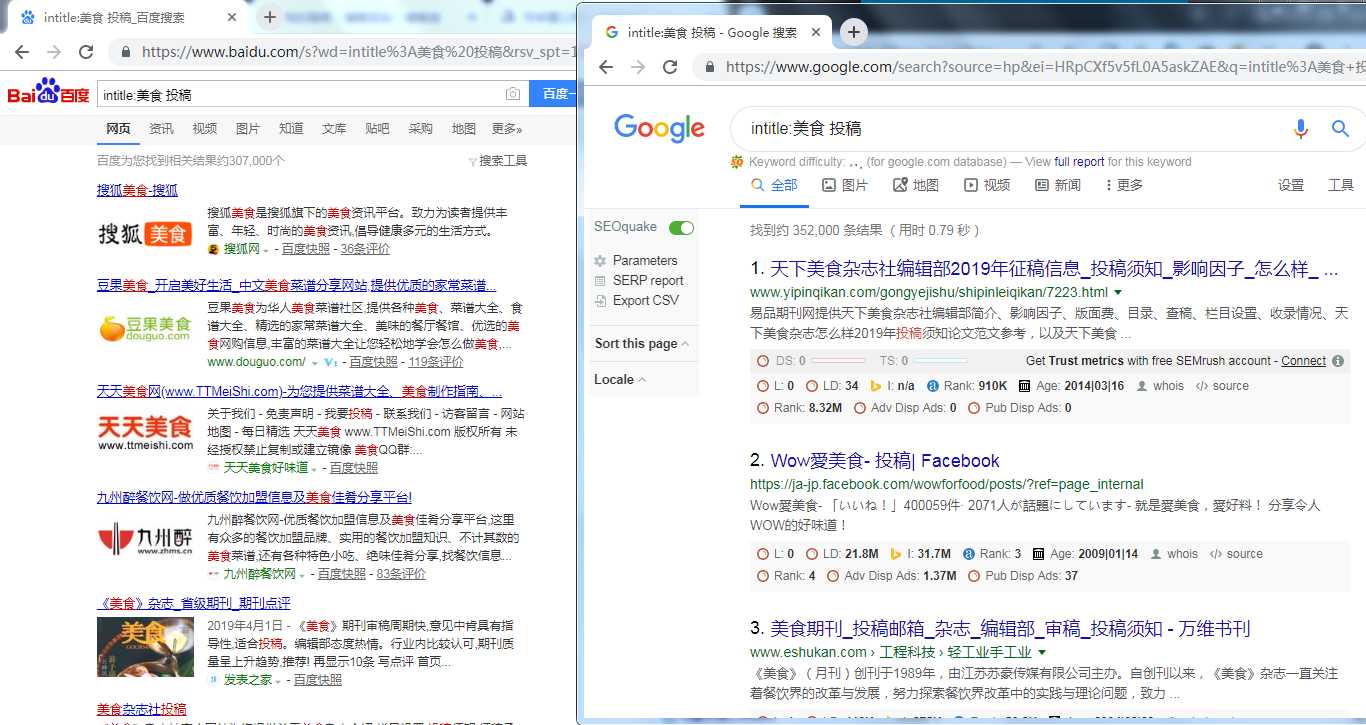The height and width of the screenshot is (725, 1366).
Task: Open the 搜狐网 source dropdown
Action: tap(266, 250)
